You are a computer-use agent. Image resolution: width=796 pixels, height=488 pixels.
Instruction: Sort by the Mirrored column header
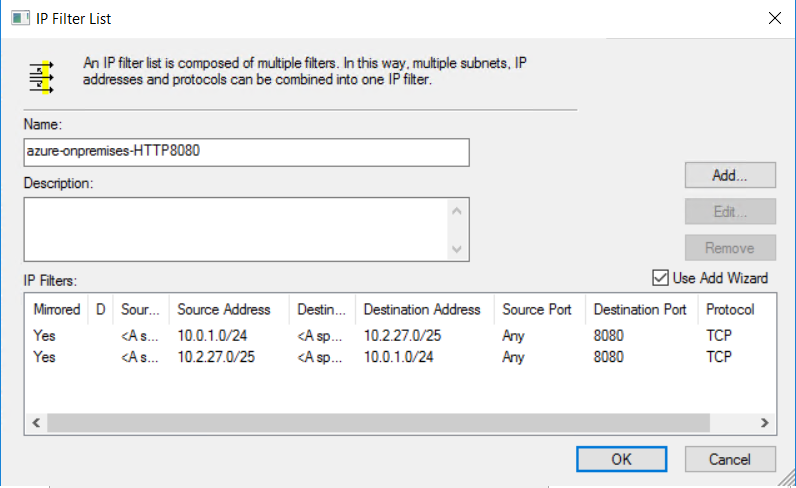tap(57, 309)
